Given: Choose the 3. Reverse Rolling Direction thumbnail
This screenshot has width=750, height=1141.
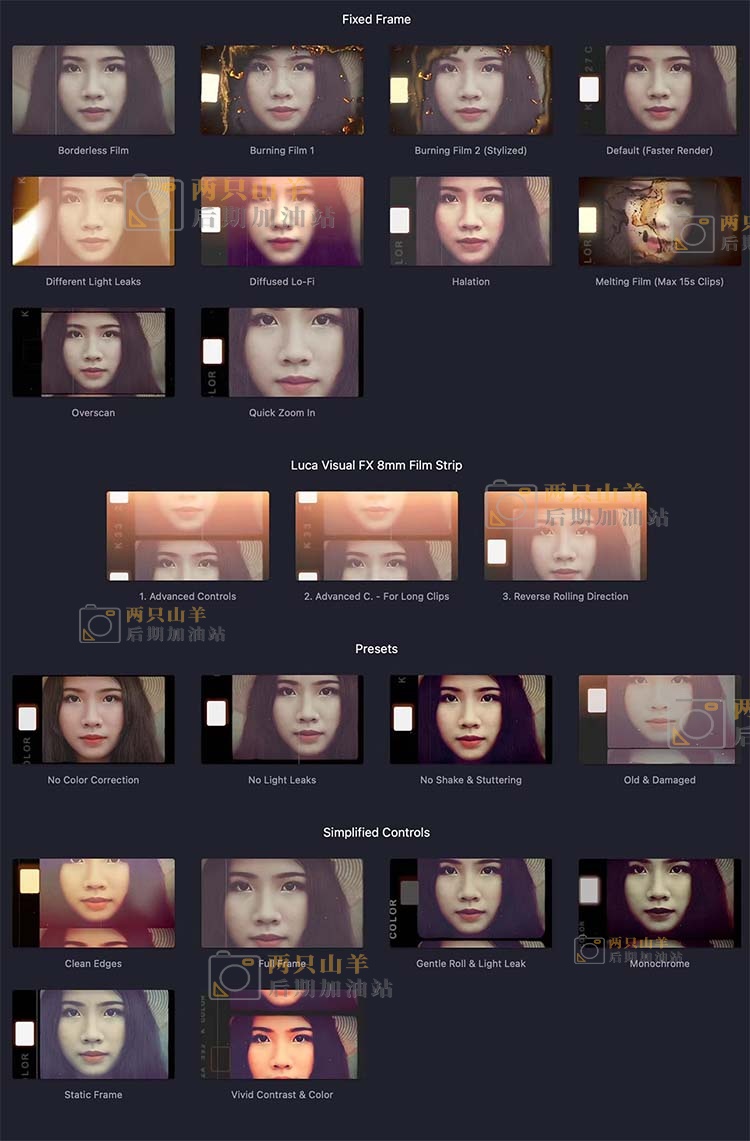Looking at the screenshot, I should (565, 536).
